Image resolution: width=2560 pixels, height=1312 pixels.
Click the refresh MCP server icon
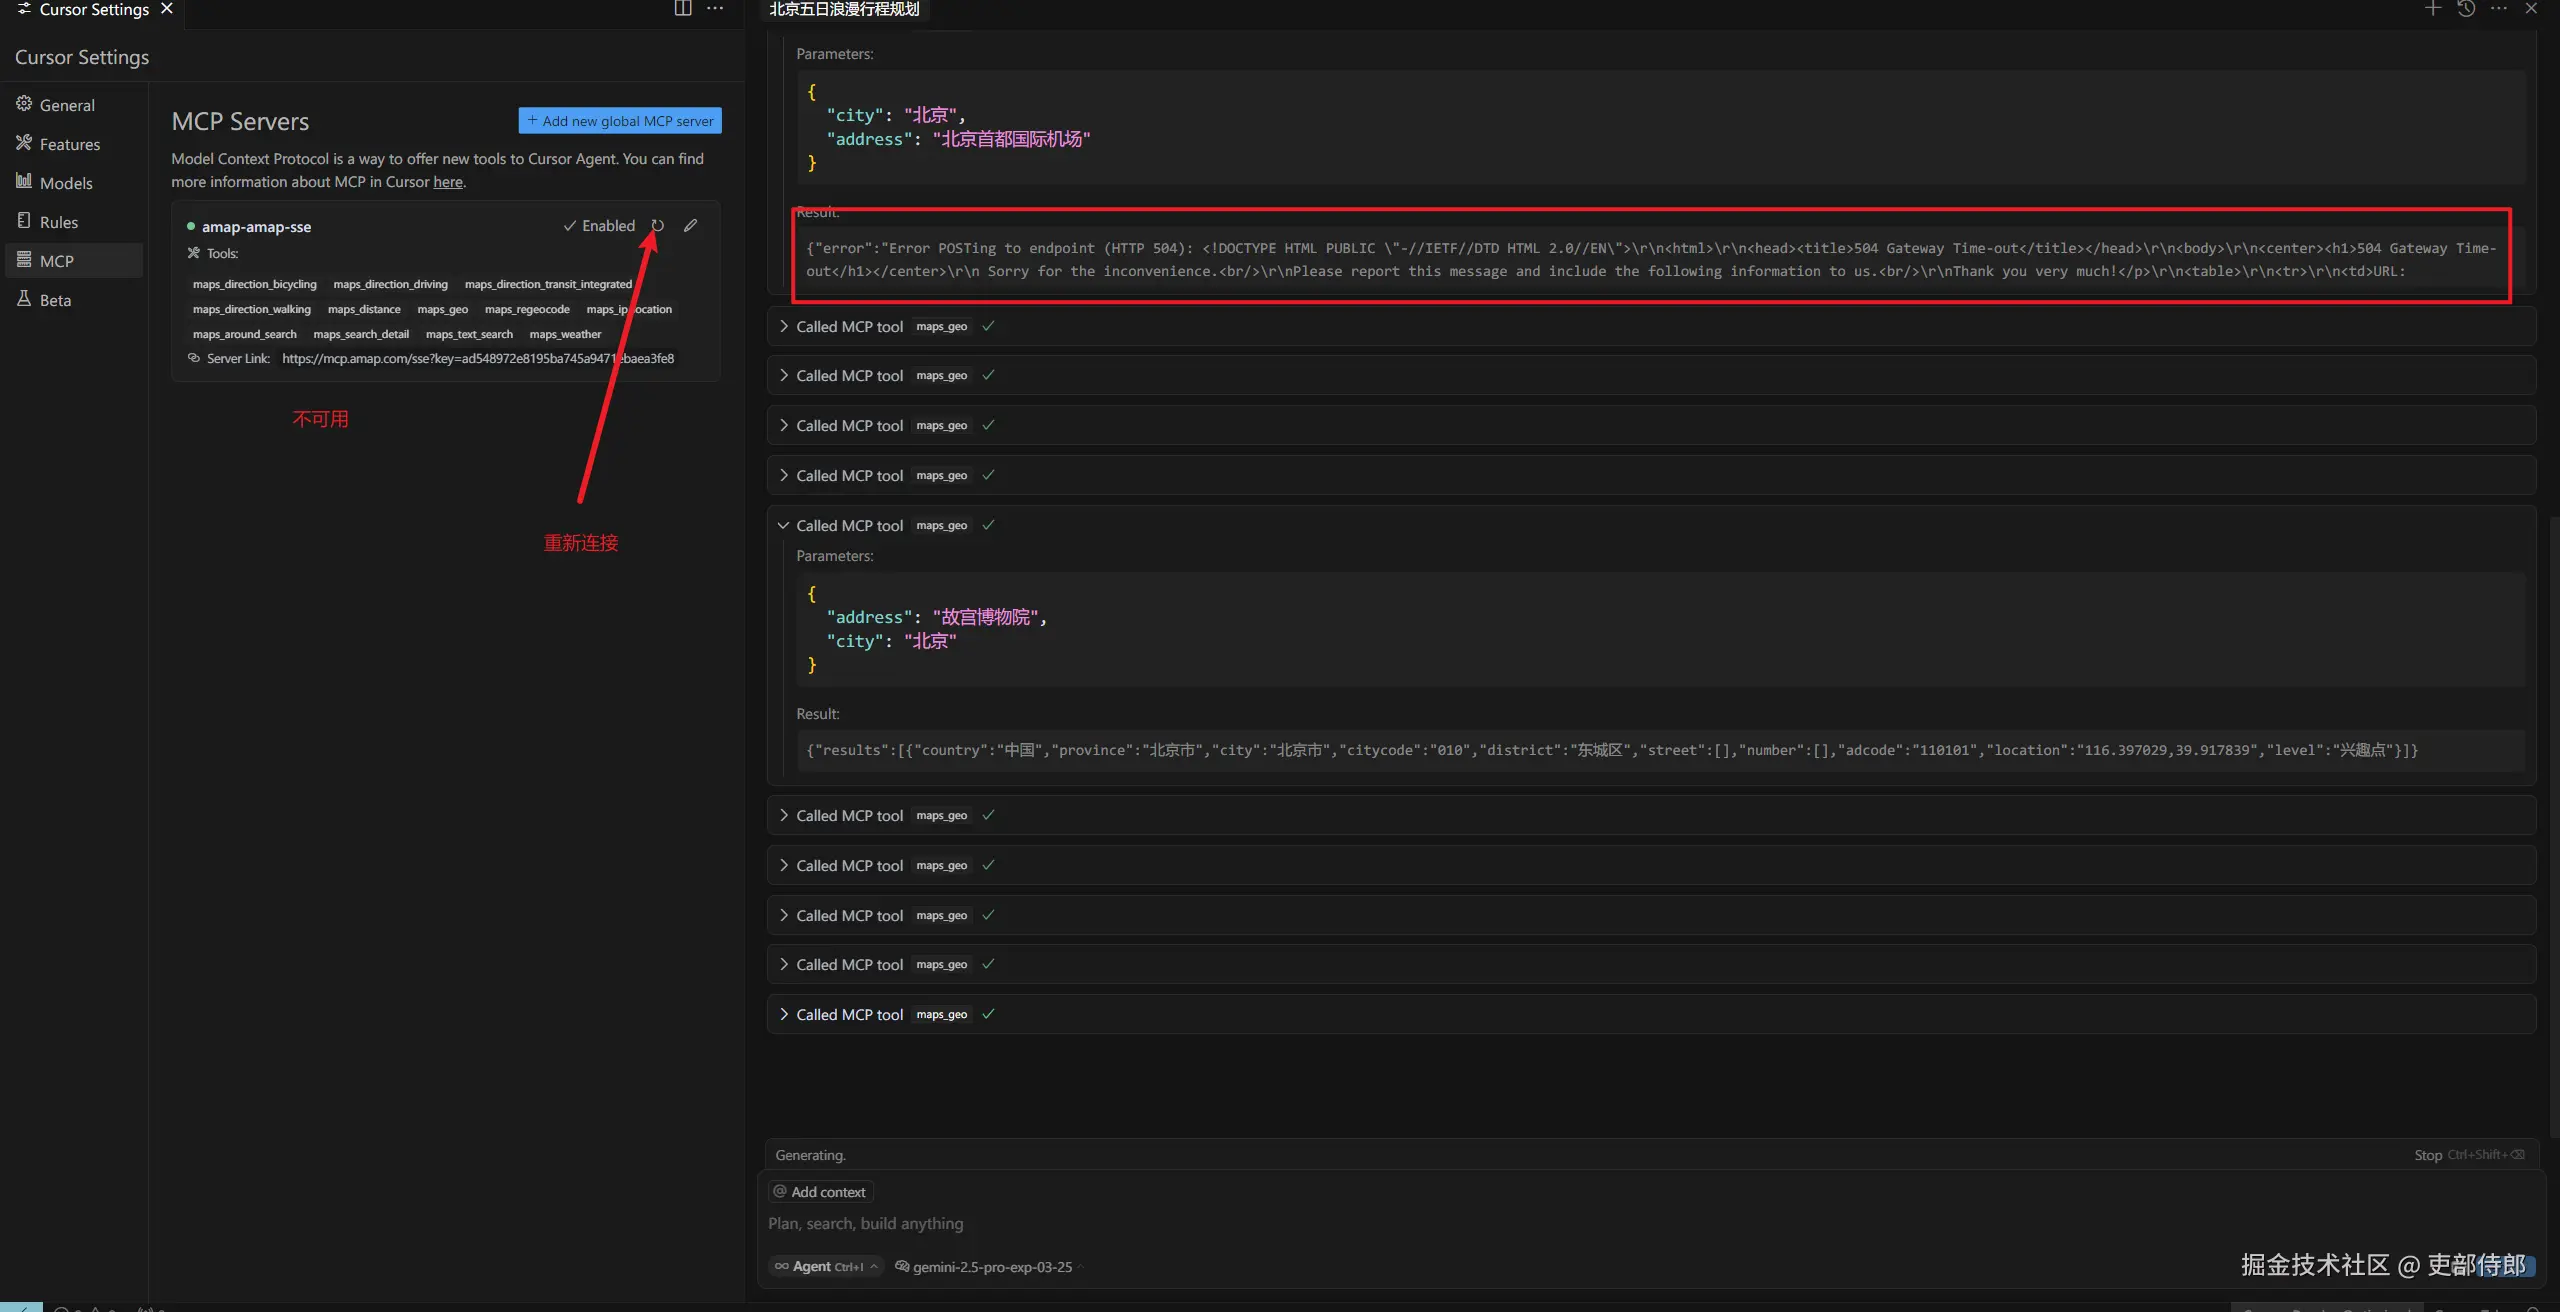point(657,226)
